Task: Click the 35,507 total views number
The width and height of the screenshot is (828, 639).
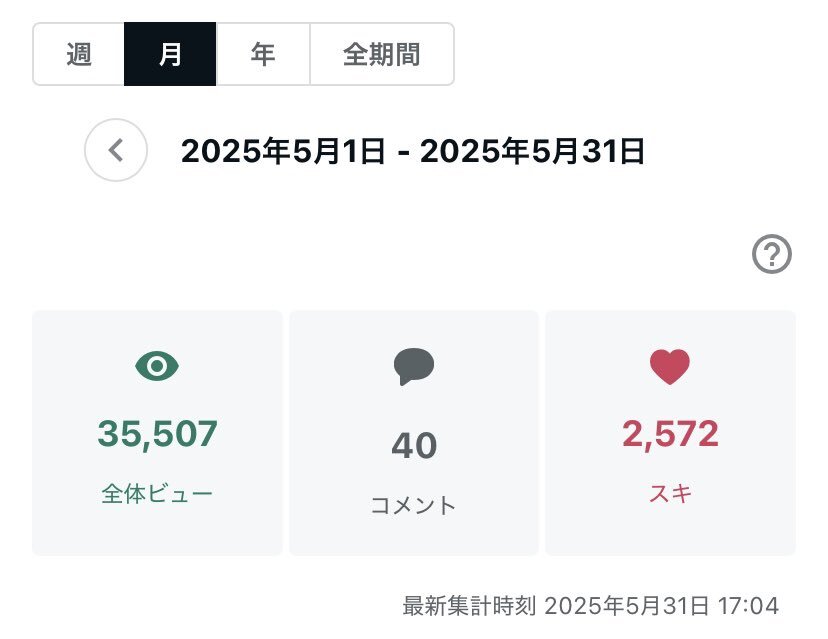Action: 157,434
